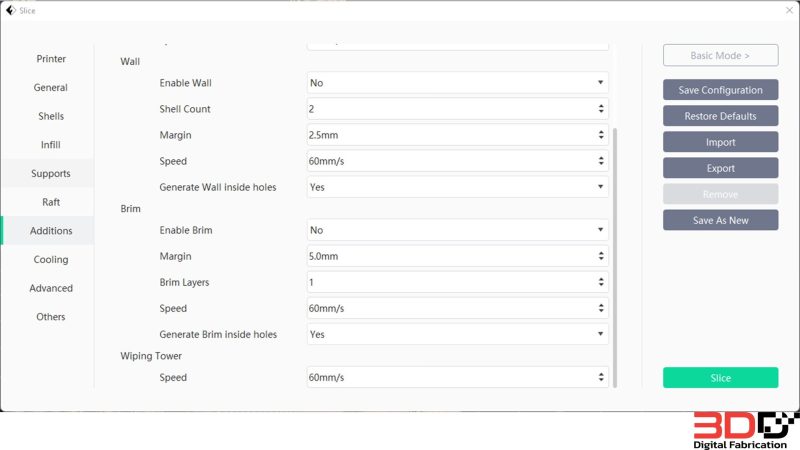Open the Enable Wall dropdown
Screen dimensions: 800x450
tap(457, 83)
